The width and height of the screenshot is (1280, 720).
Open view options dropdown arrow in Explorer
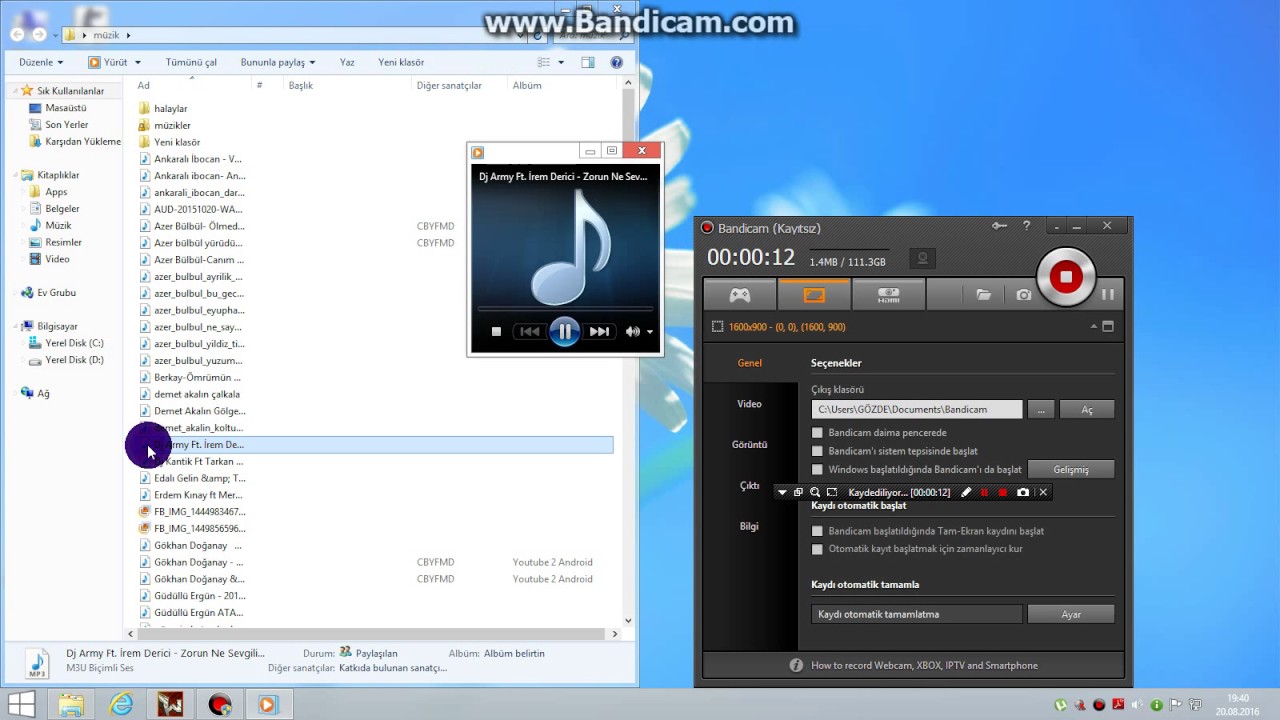[561, 62]
